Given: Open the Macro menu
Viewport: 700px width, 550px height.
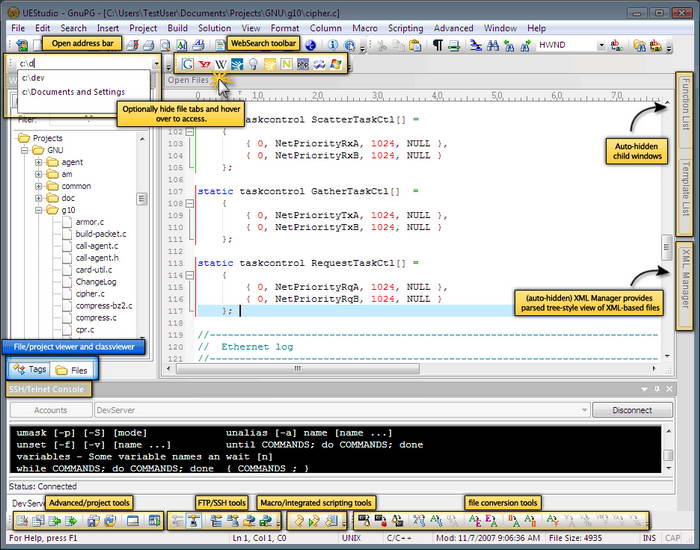Looking at the screenshot, I should 364,28.
